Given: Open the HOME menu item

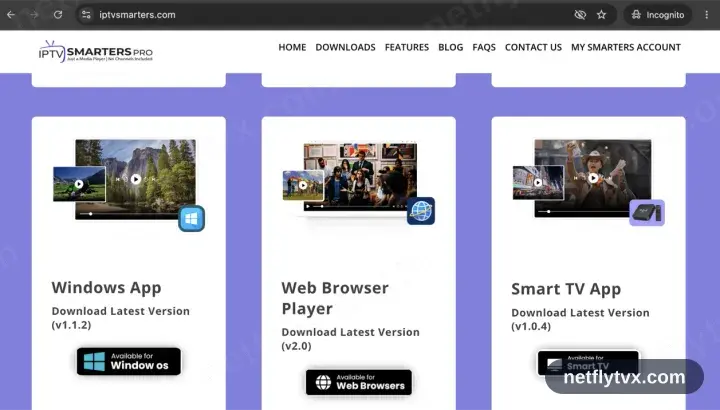Looking at the screenshot, I should coord(292,47).
